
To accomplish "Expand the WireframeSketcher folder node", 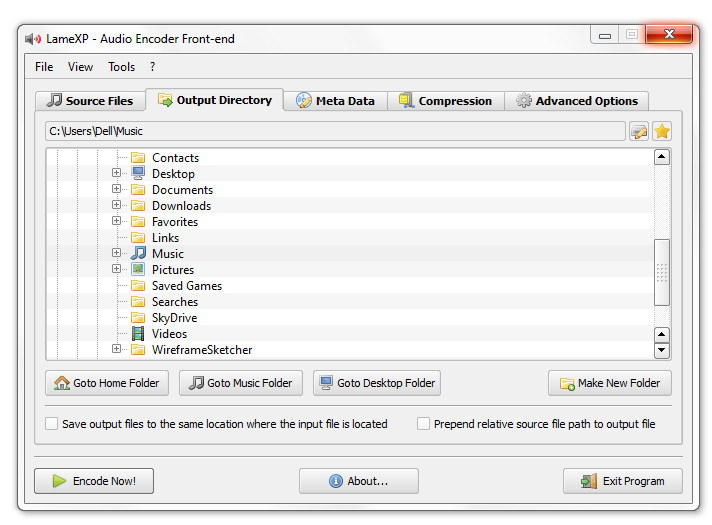I will tap(116, 349).
